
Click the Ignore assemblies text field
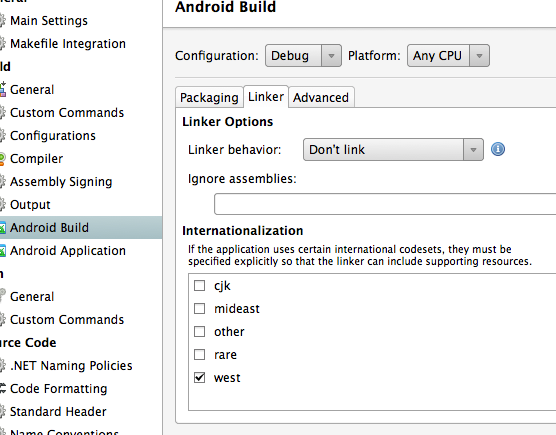(x=385, y=204)
